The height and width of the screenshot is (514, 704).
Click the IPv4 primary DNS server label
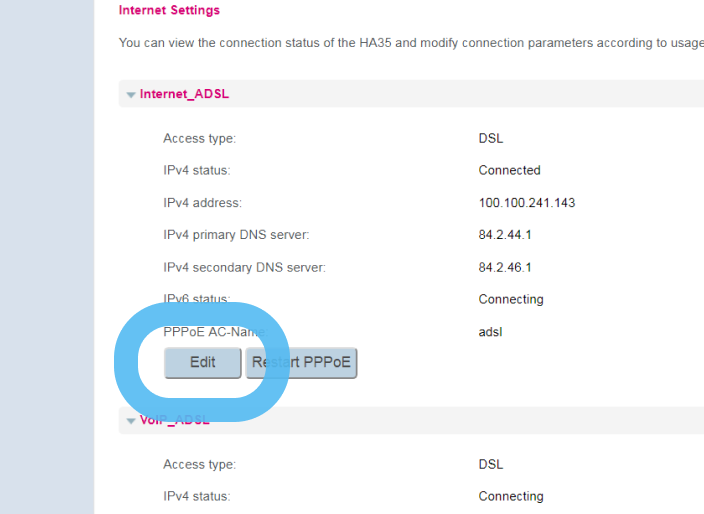point(236,235)
